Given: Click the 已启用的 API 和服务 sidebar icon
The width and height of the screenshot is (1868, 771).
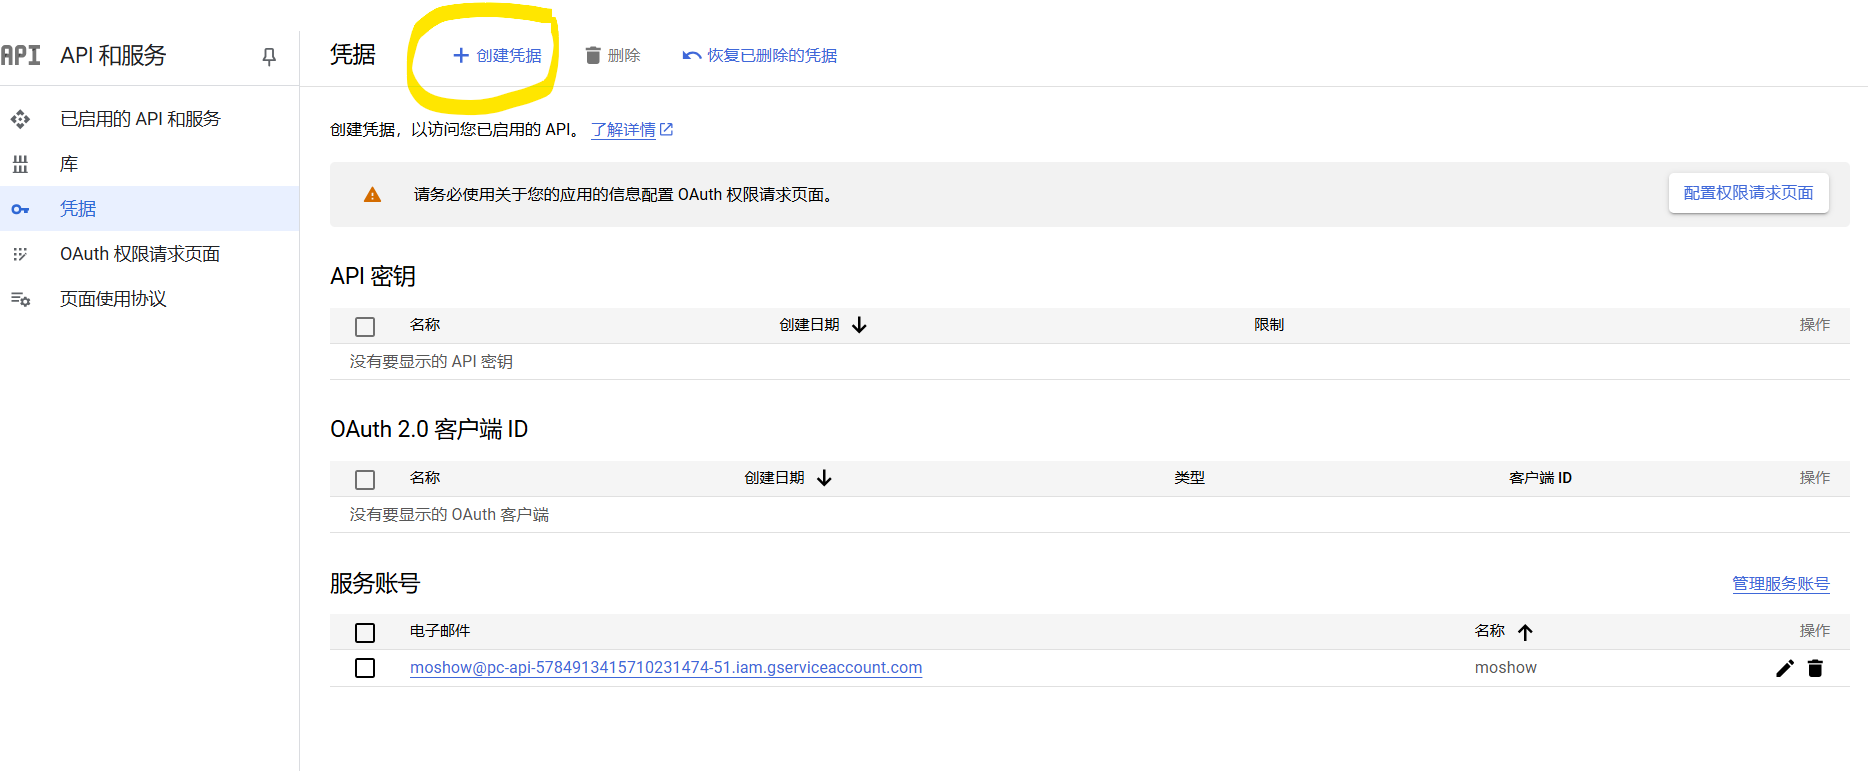Looking at the screenshot, I should click(20, 119).
